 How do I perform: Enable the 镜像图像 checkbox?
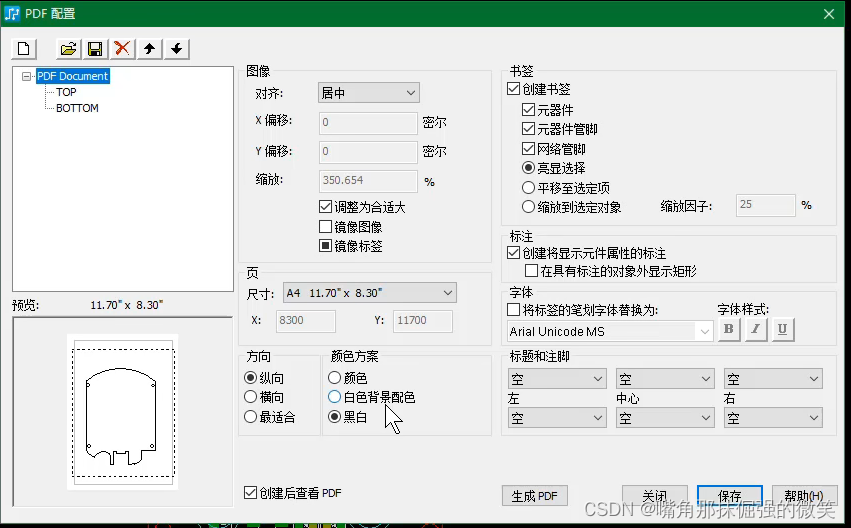(x=325, y=227)
